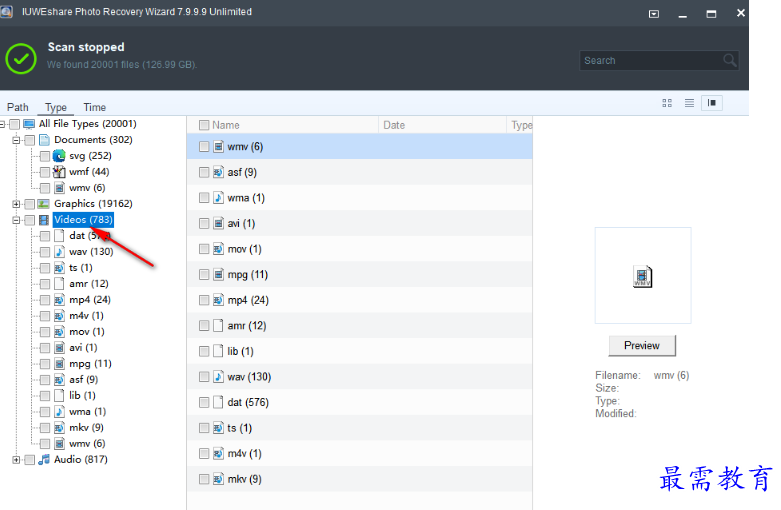Viewport: 781px width, 510px height.
Task: Click the Videos film strip icon
Action: tap(44, 220)
